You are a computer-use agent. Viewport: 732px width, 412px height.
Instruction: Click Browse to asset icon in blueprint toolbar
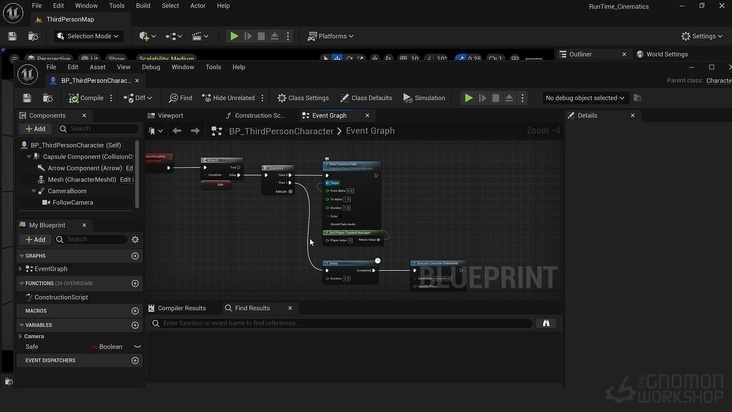(48, 98)
